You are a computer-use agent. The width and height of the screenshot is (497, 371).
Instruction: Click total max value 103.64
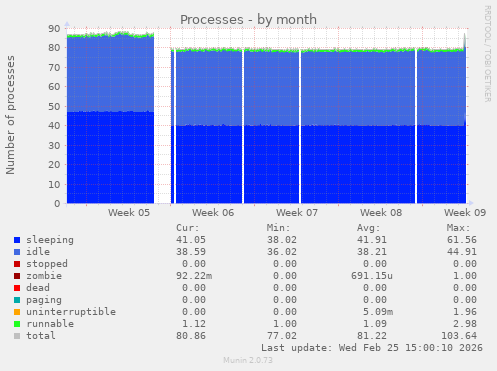(459, 336)
